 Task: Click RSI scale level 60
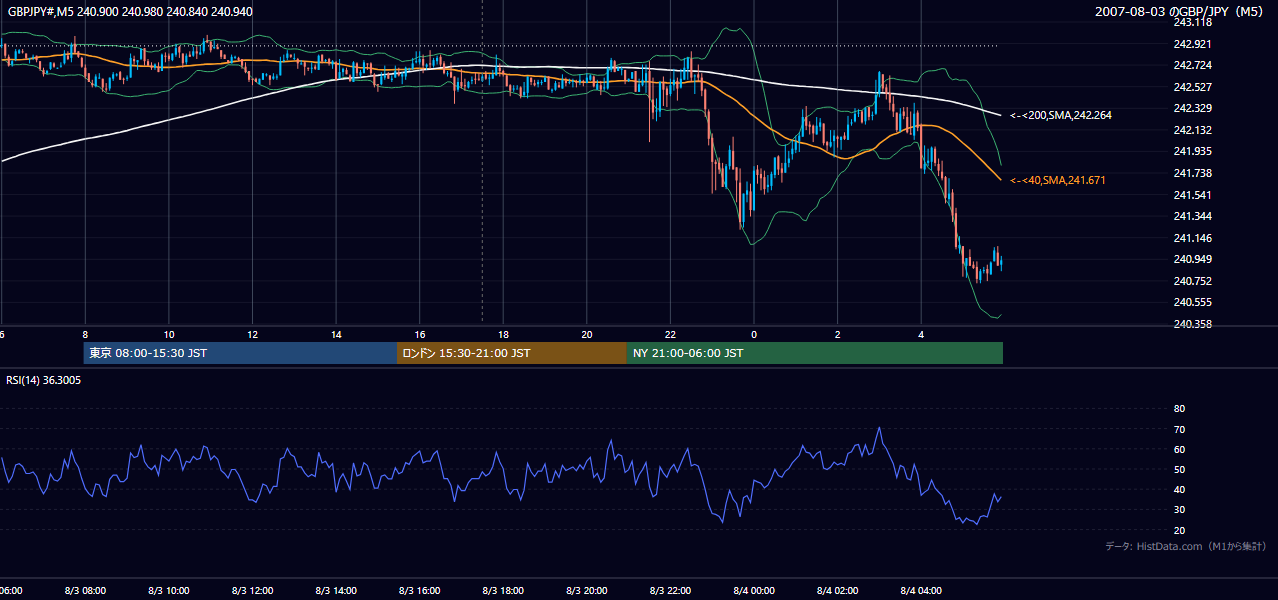point(1179,449)
